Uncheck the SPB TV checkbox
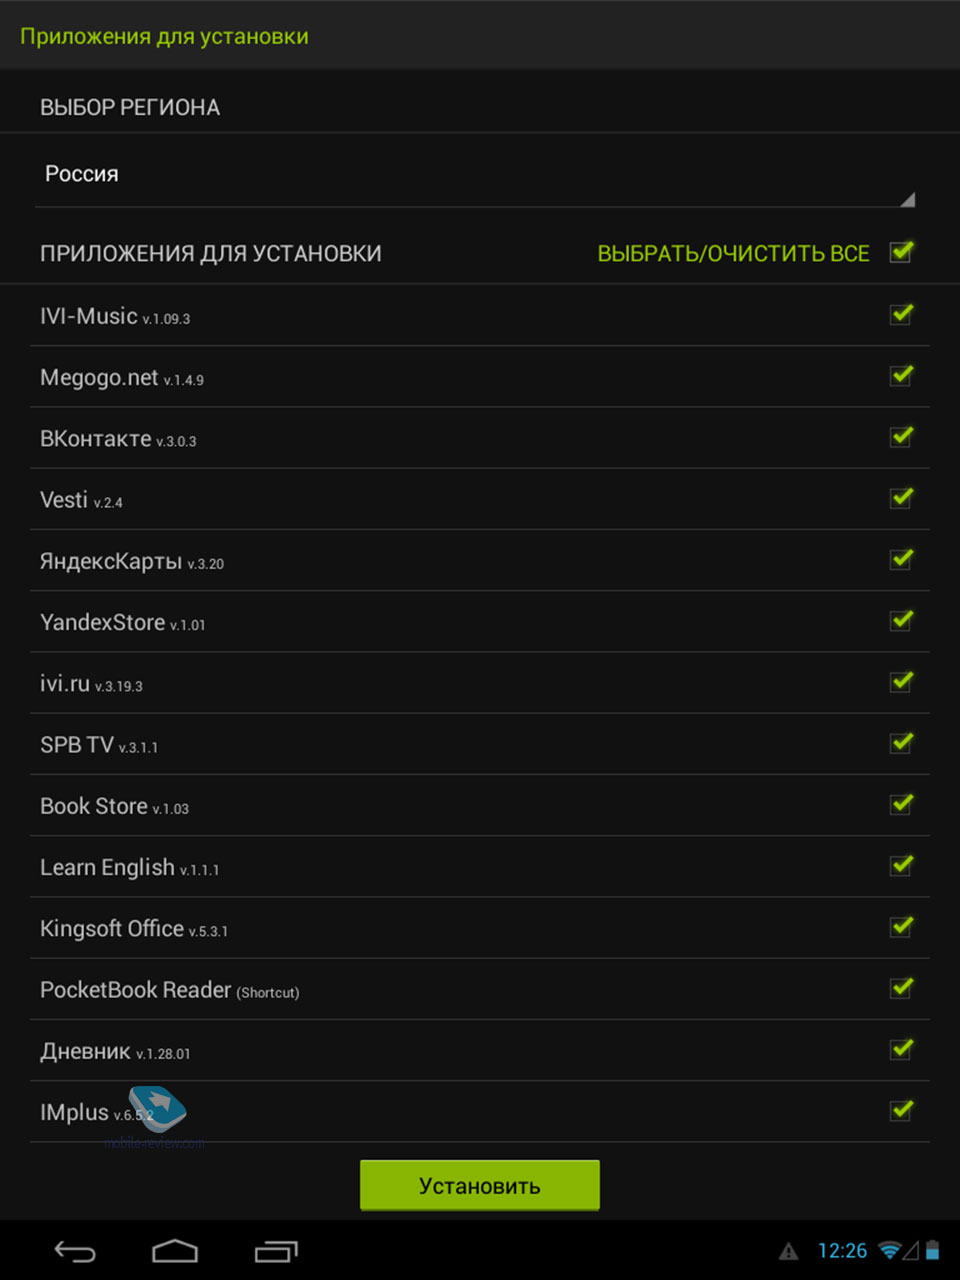960x1280 pixels. pos(901,743)
